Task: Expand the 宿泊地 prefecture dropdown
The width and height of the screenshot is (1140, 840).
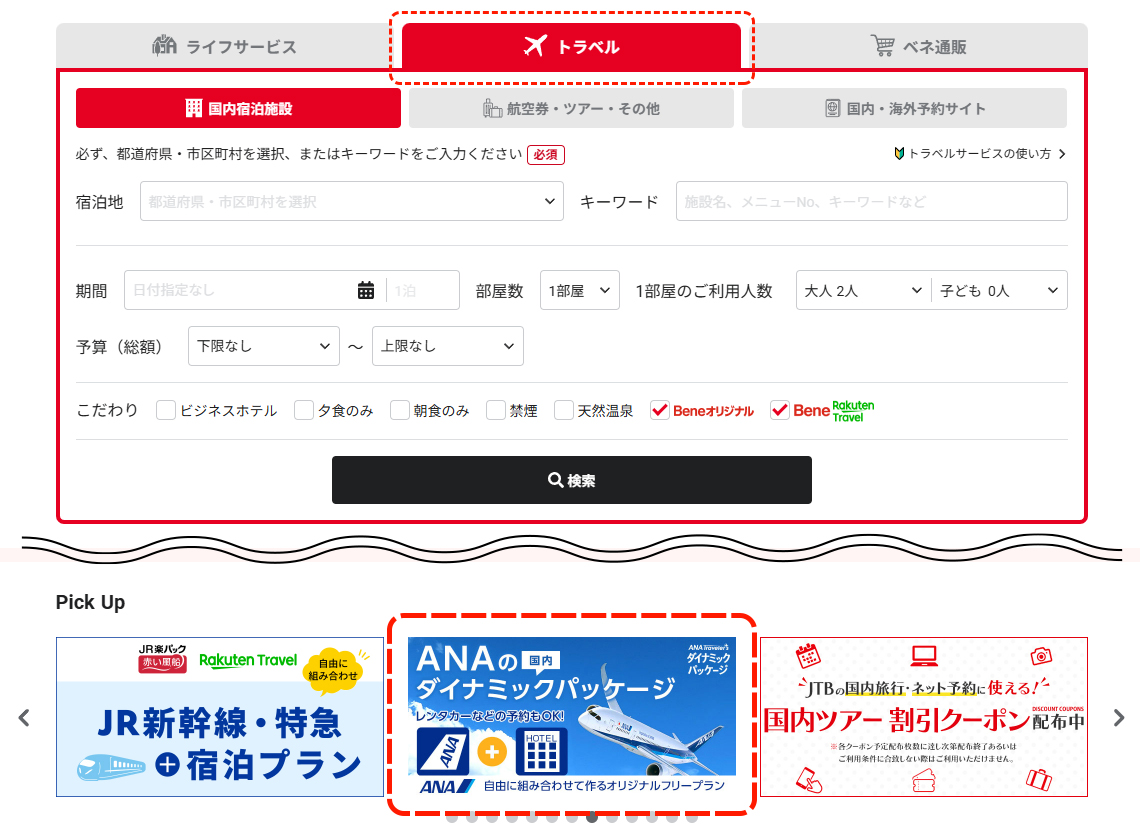Action: click(352, 201)
